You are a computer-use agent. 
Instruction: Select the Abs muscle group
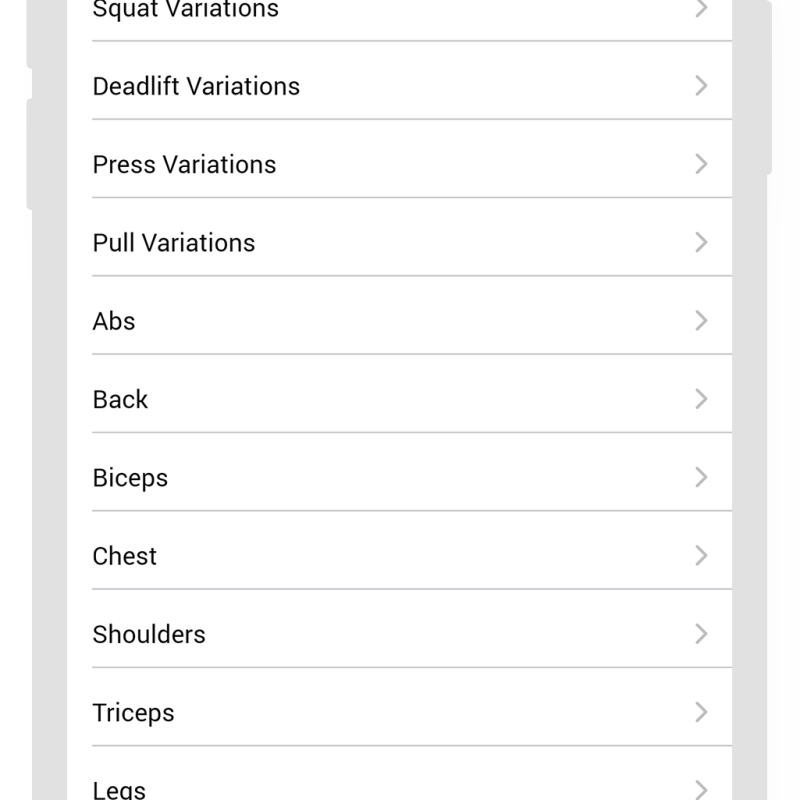[x=400, y=320]
